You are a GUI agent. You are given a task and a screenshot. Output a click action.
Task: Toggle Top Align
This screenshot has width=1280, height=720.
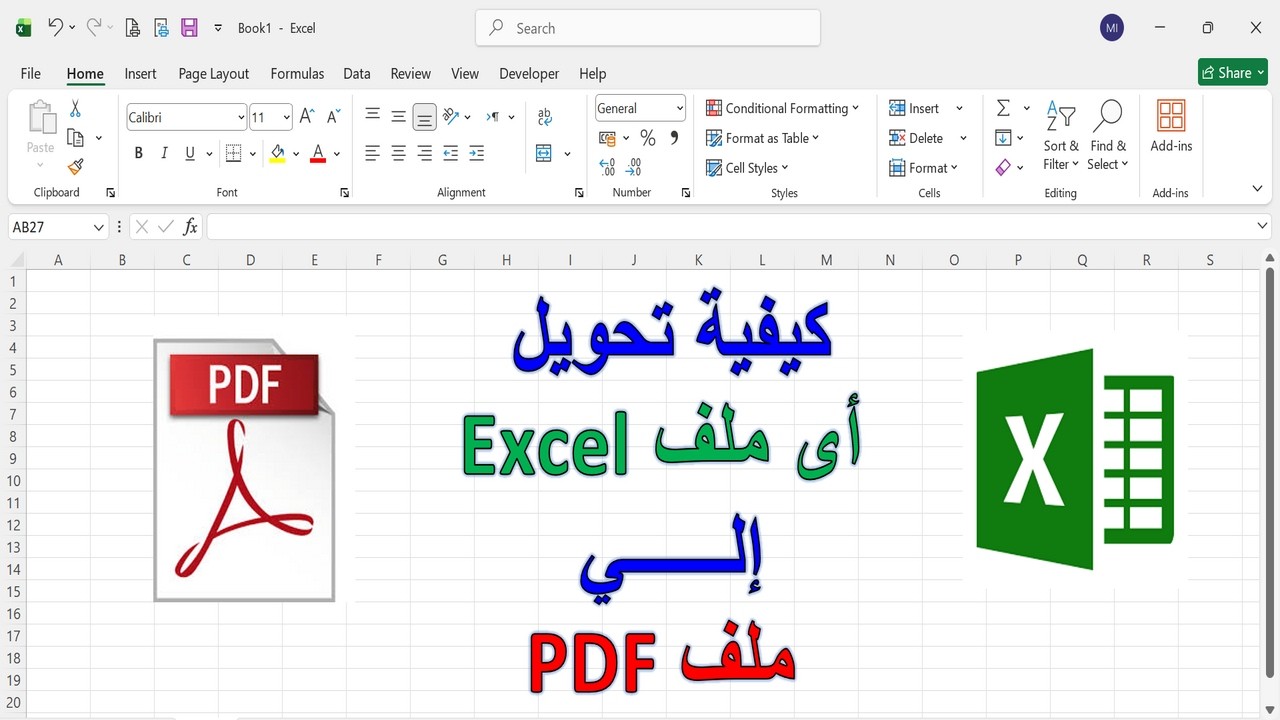pos(372,117)
